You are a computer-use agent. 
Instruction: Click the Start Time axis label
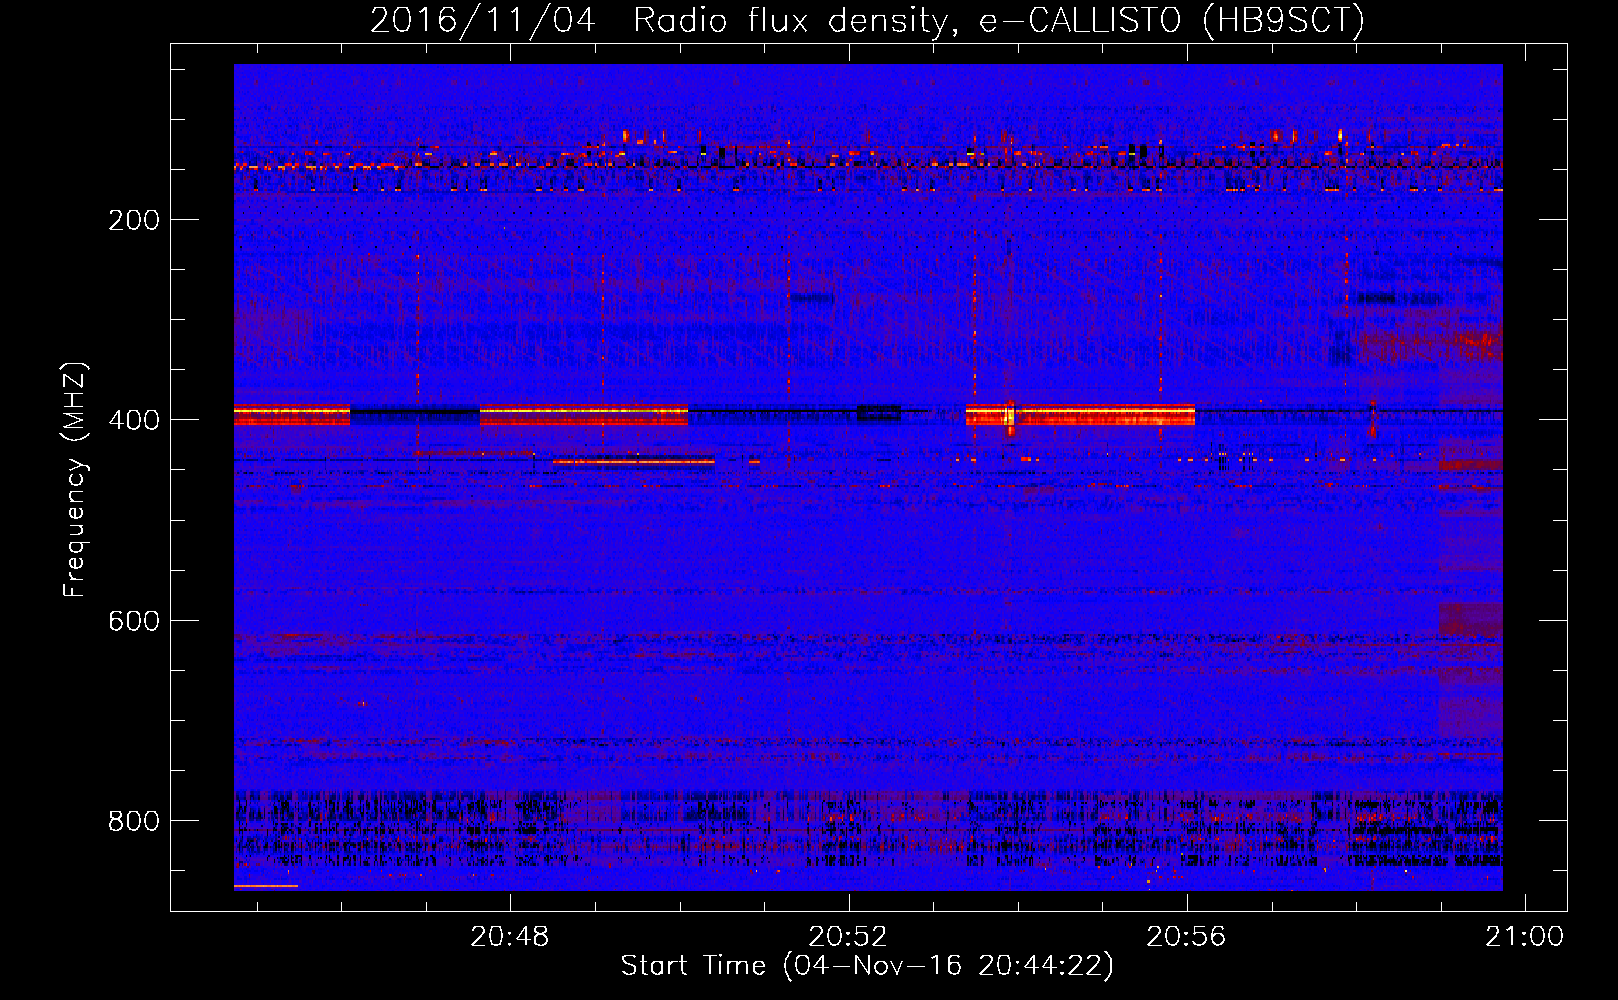[x=867, y=965]
